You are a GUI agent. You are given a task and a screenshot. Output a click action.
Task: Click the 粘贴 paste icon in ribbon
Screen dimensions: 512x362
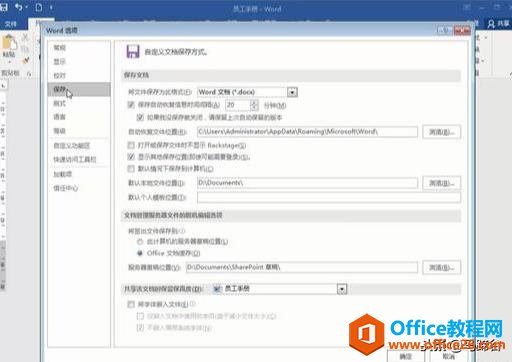[9, 43]
